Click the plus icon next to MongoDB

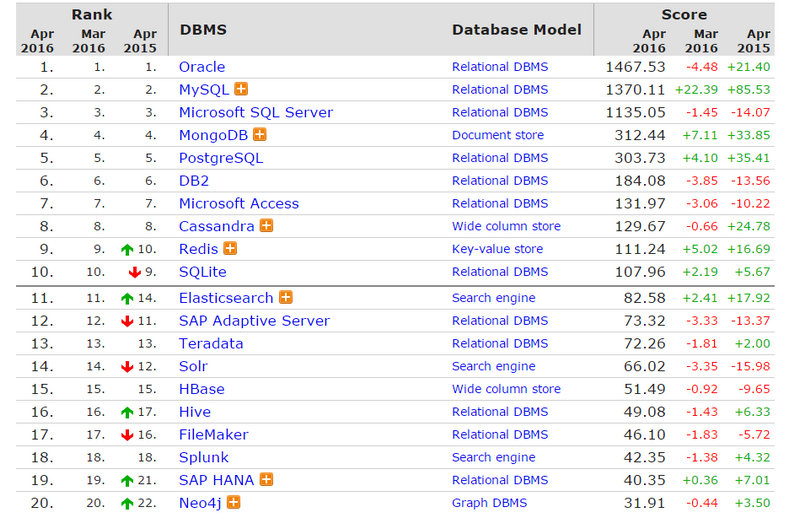click(x=260, y=135)
